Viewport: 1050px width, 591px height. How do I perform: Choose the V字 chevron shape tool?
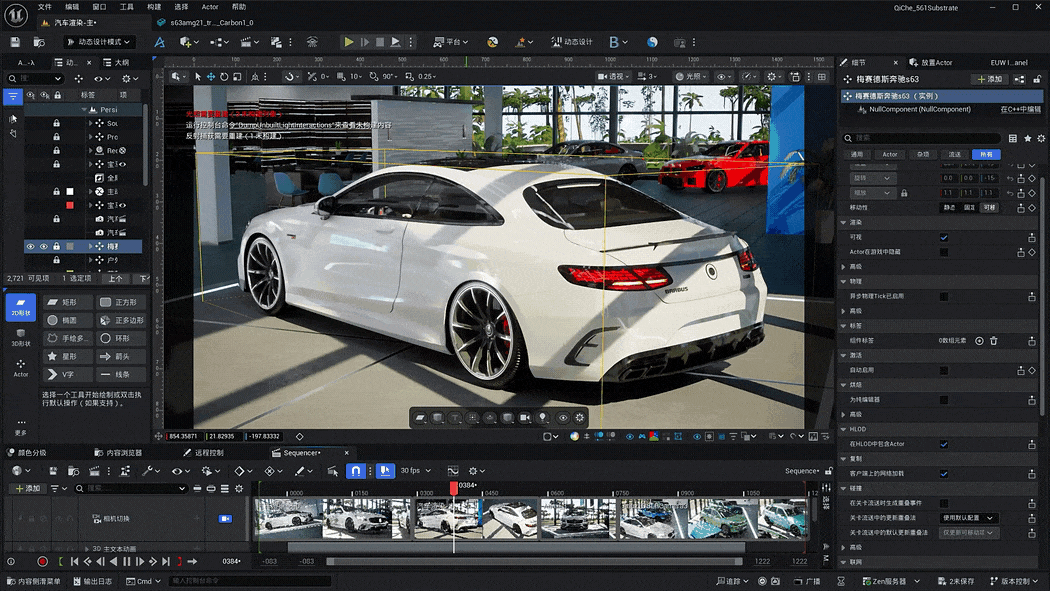pyautogui.click(x=68, y=375)
